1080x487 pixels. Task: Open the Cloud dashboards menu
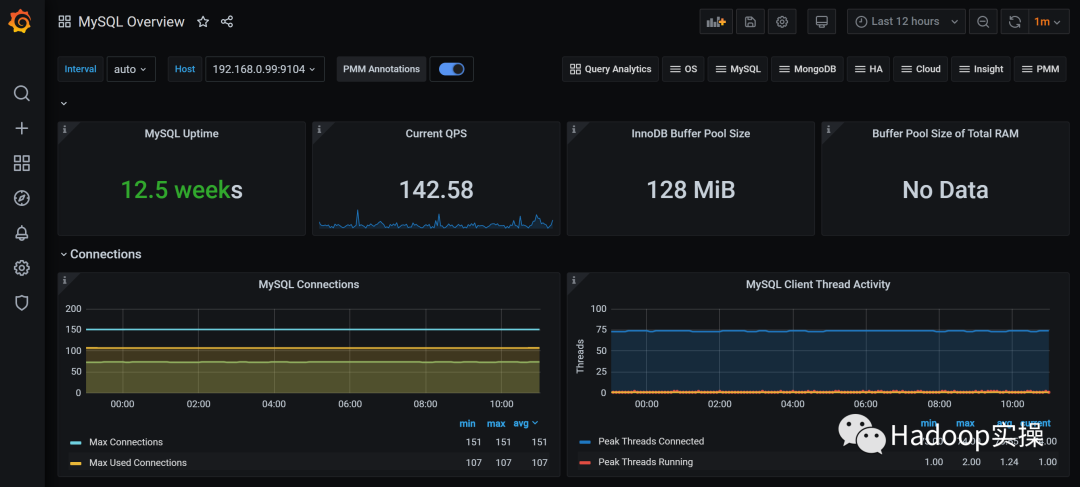point(920,69)
